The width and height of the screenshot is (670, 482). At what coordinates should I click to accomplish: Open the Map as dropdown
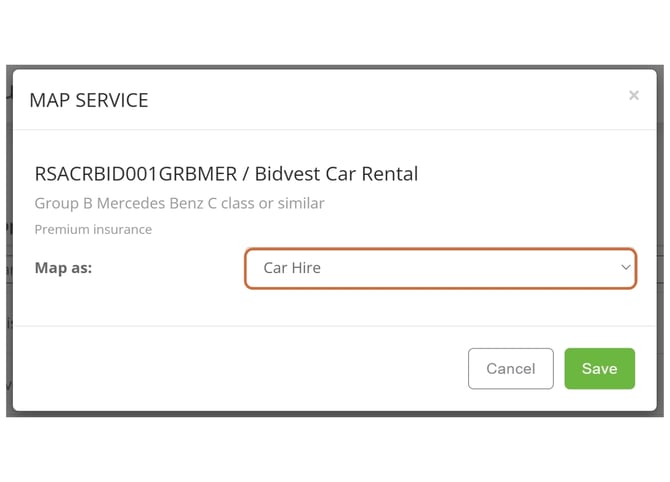point(440,268)
